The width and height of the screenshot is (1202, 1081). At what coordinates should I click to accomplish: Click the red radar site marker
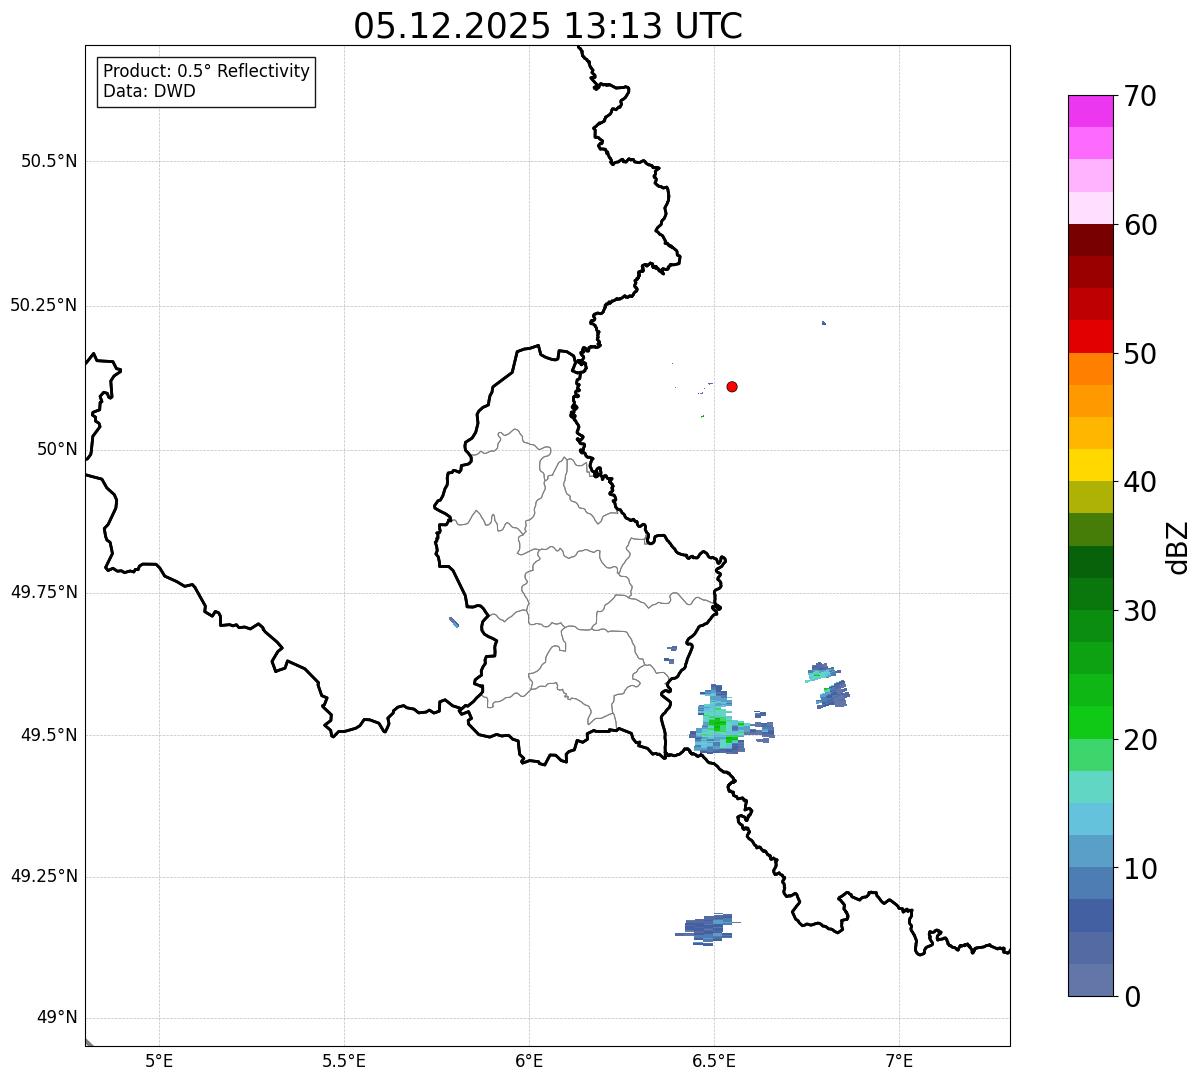[732, 386]
